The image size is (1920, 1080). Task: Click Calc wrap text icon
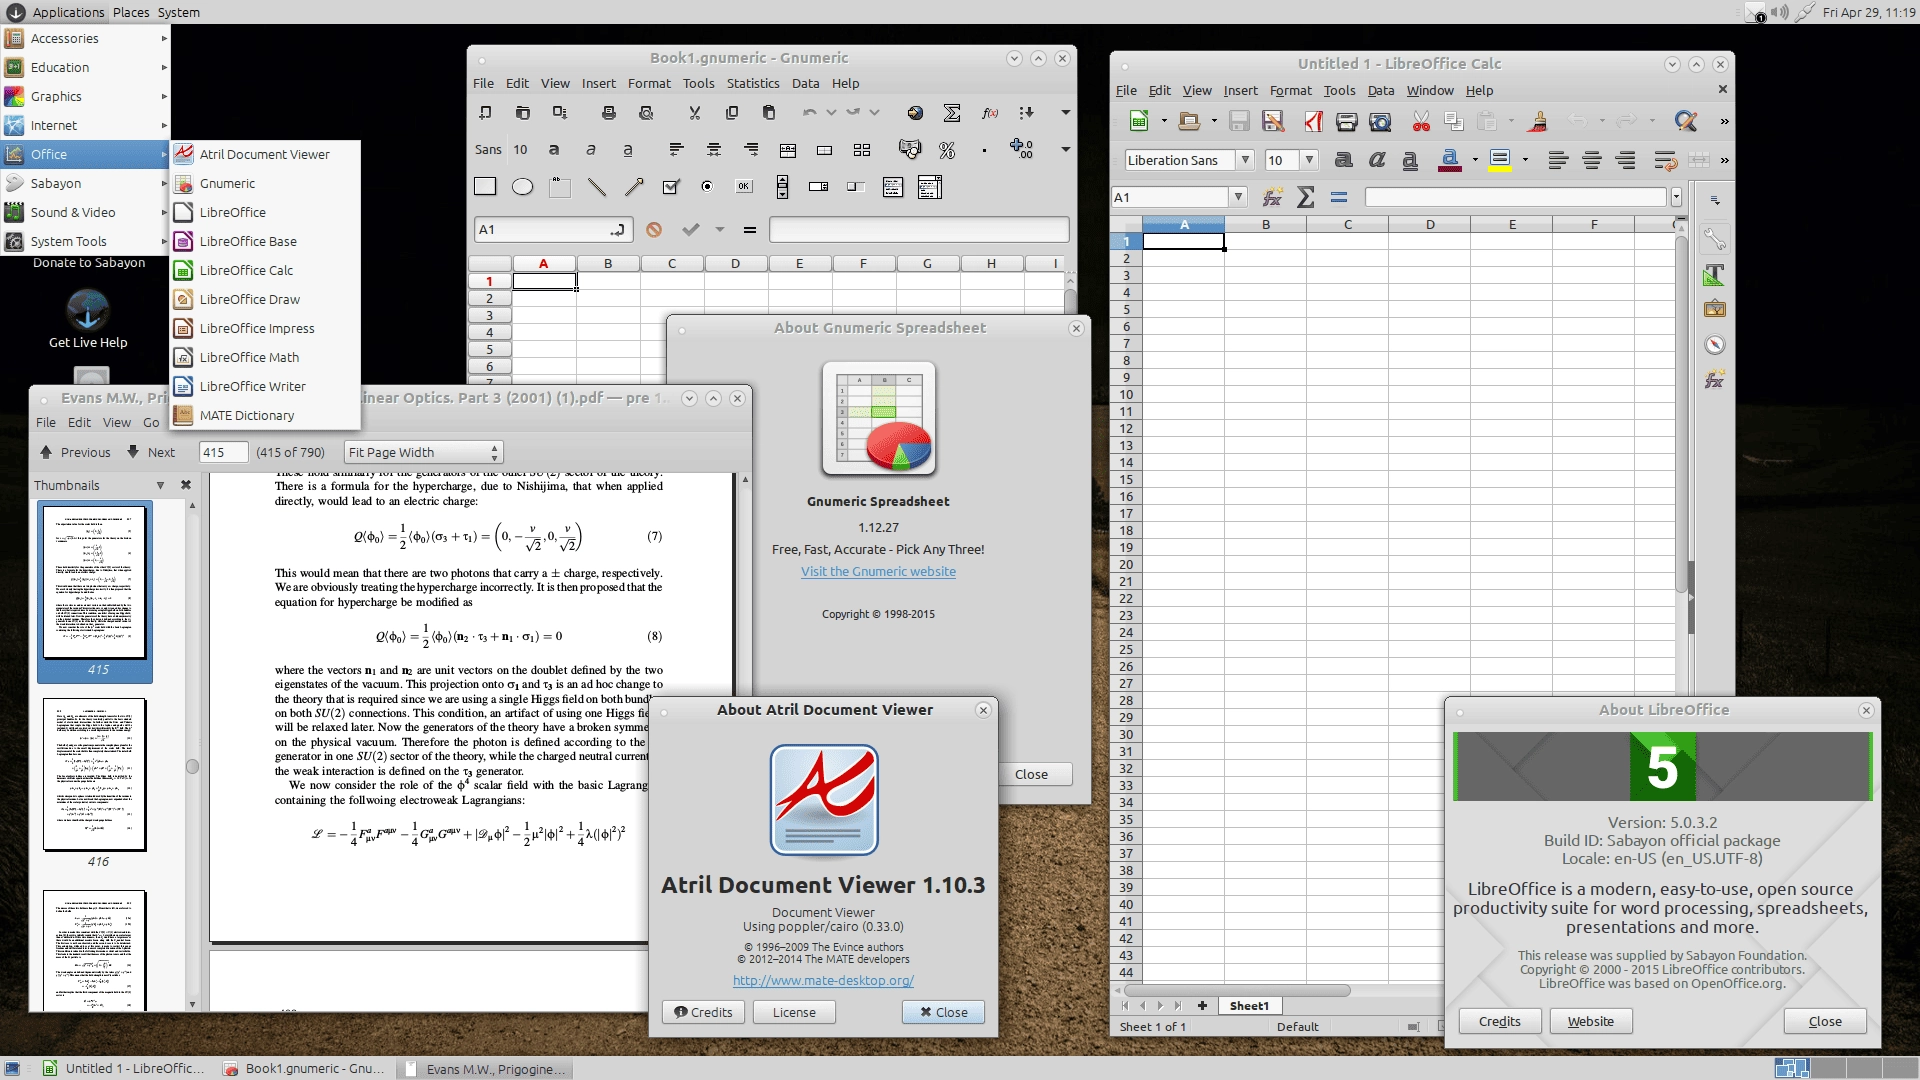[1665, 160]
